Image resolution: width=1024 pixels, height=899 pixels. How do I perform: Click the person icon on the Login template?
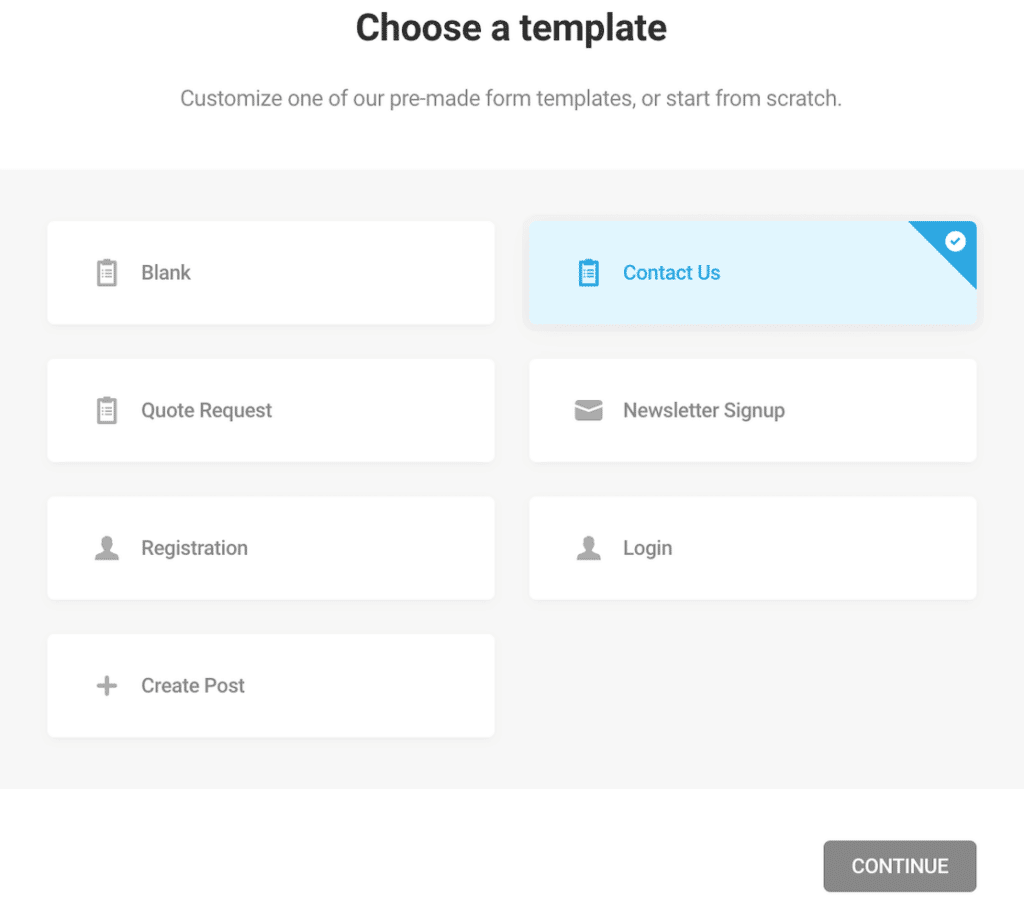click(x=588, y=548)
